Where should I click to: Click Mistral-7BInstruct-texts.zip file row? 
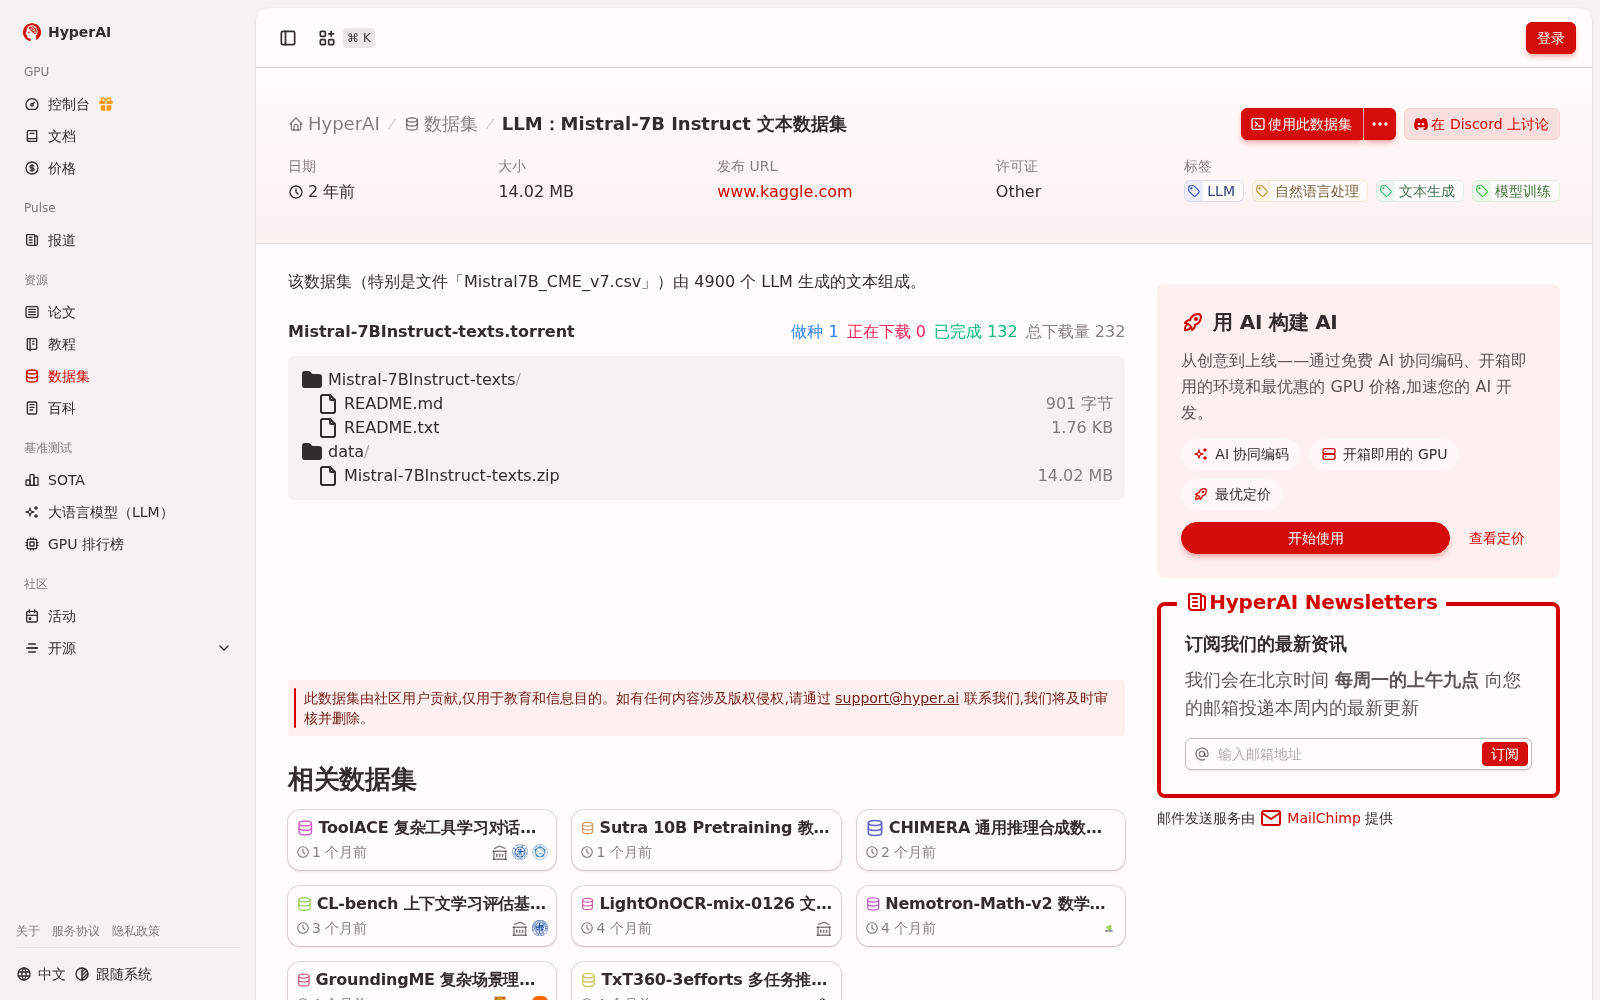click(x=707, y=476)
